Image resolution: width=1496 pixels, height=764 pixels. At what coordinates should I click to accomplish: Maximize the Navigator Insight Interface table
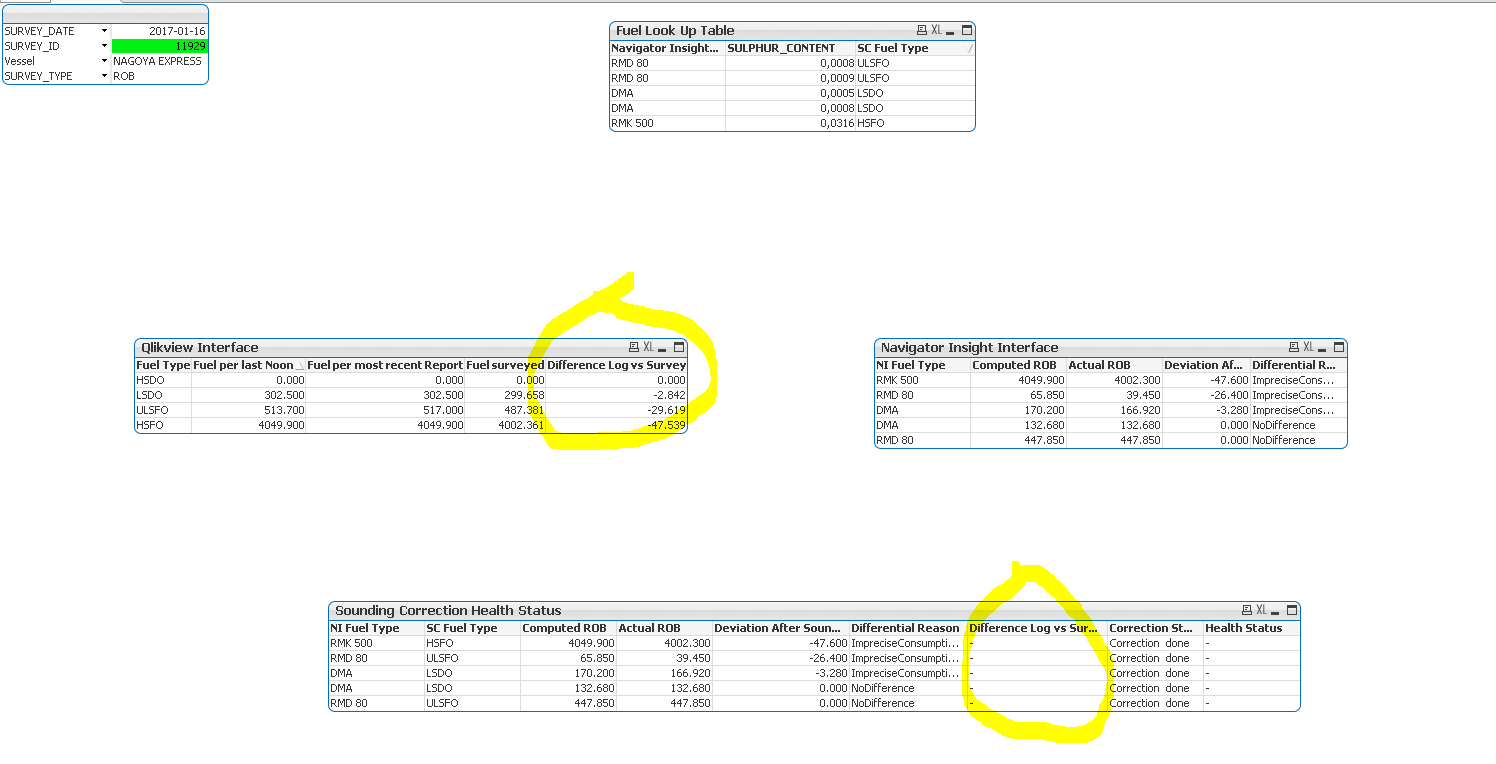(1339, 347)
